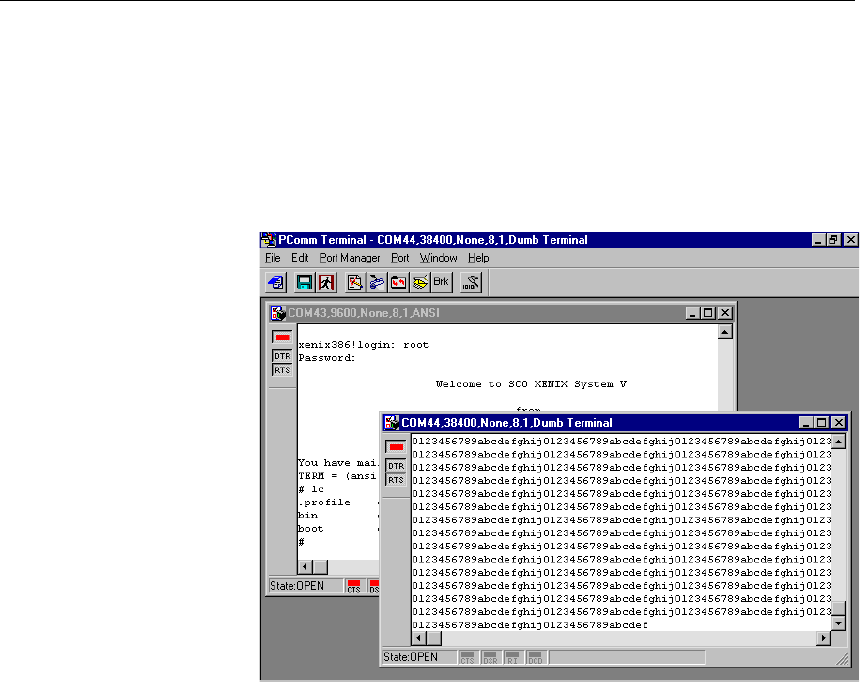Image resolution: width=860 pixels, height=682 pixels.
Task: Open the Help menu
Action: tap(478, 258)
